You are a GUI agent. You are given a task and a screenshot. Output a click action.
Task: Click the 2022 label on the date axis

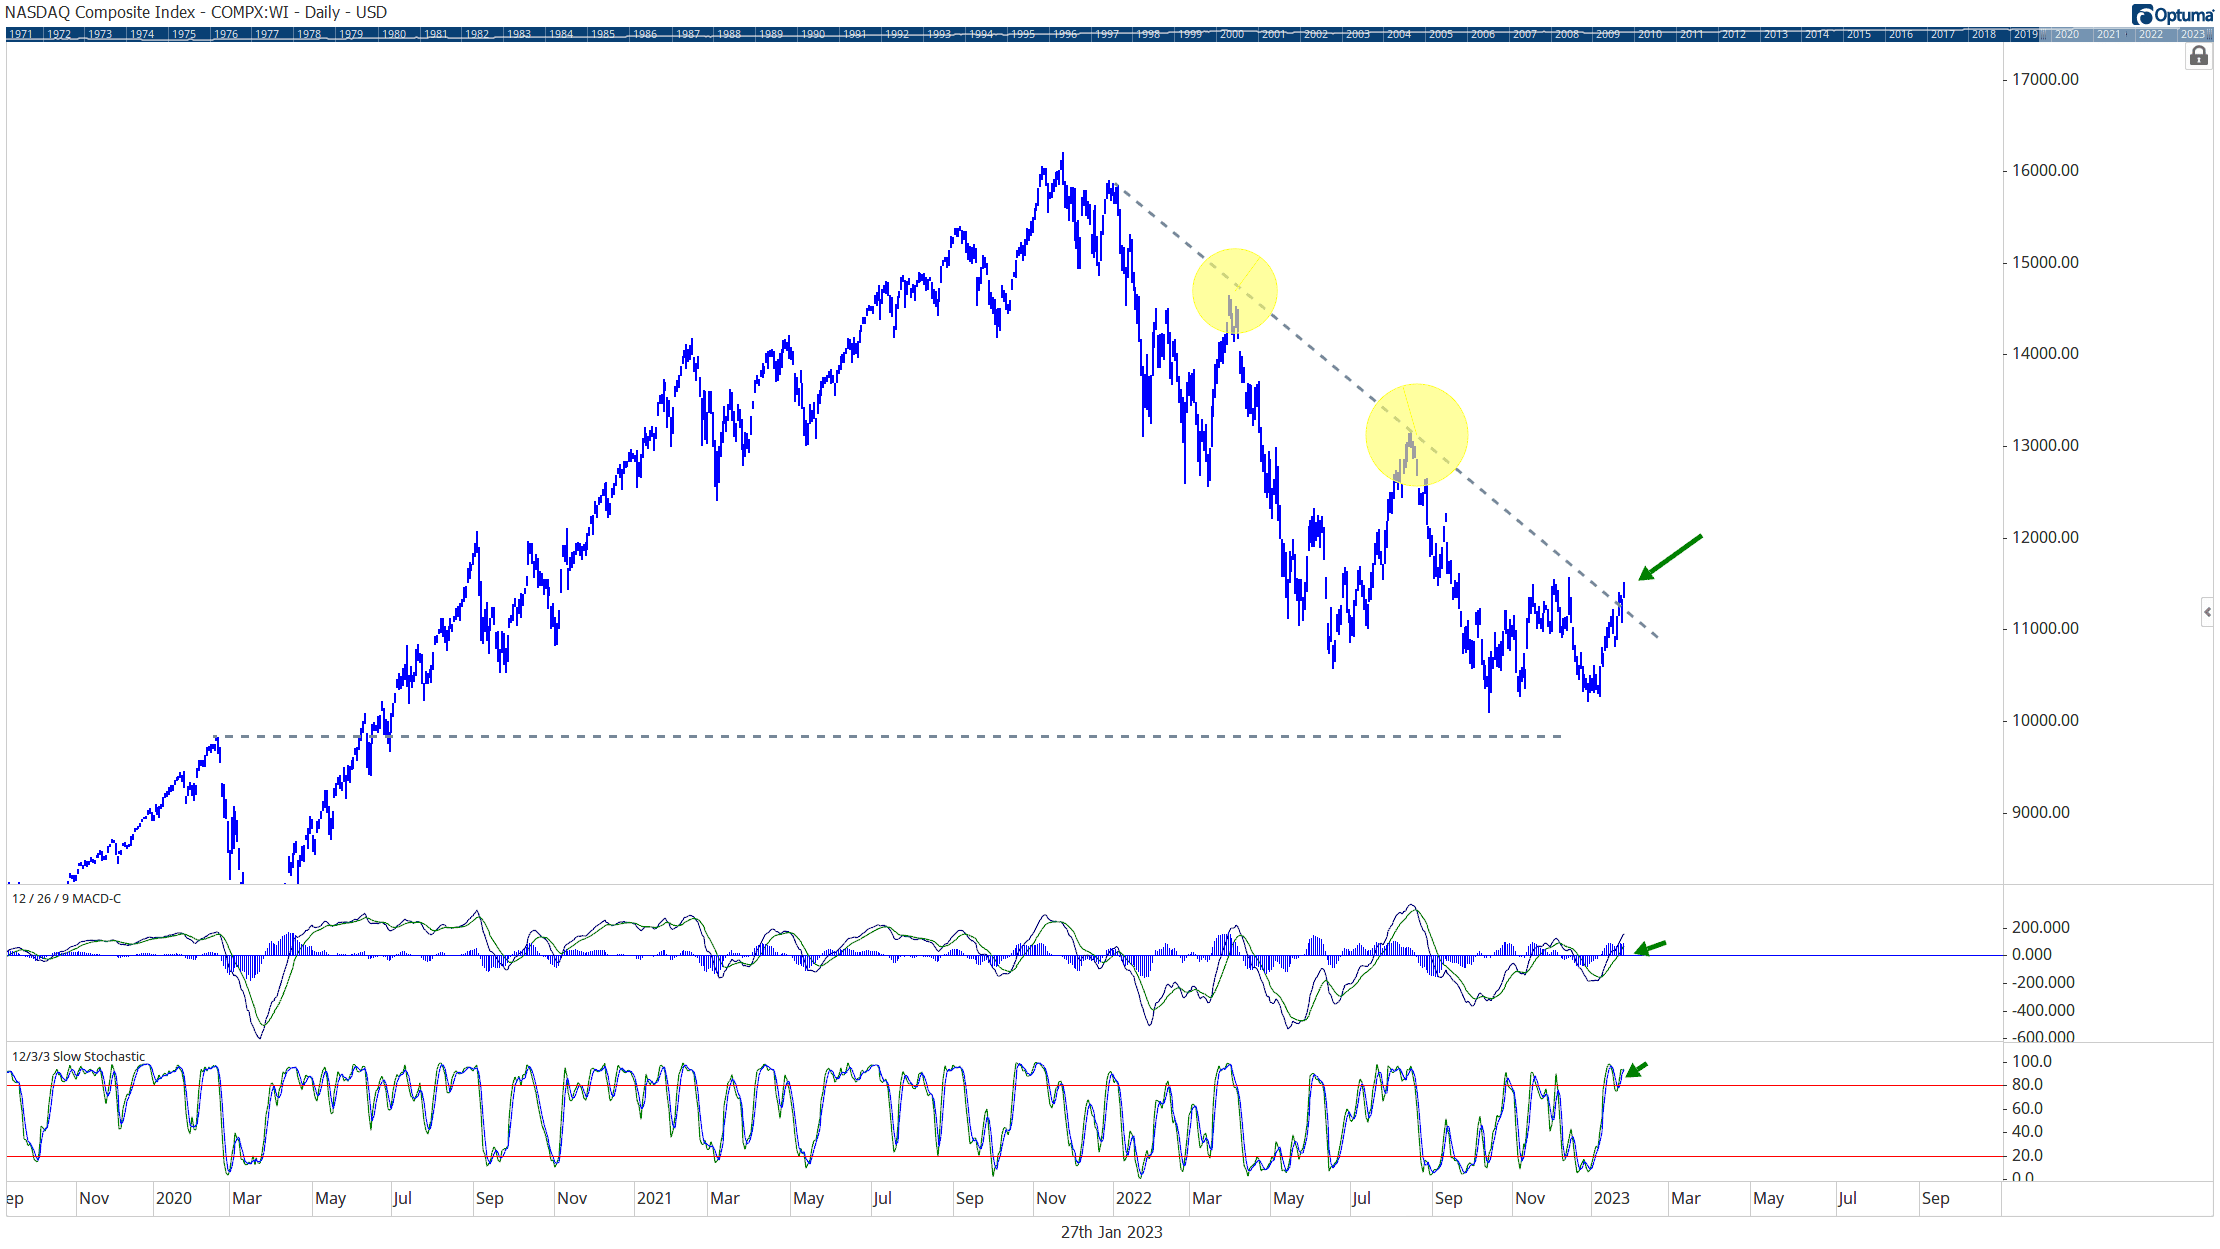point(1134,1198)
